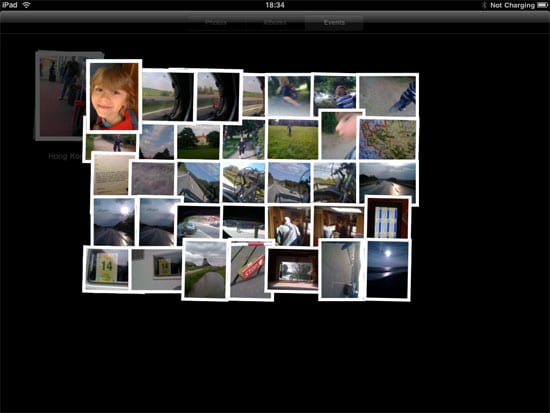Switch to the Photos tab
This screenshot has height=413, width=550.
[216, 22]
